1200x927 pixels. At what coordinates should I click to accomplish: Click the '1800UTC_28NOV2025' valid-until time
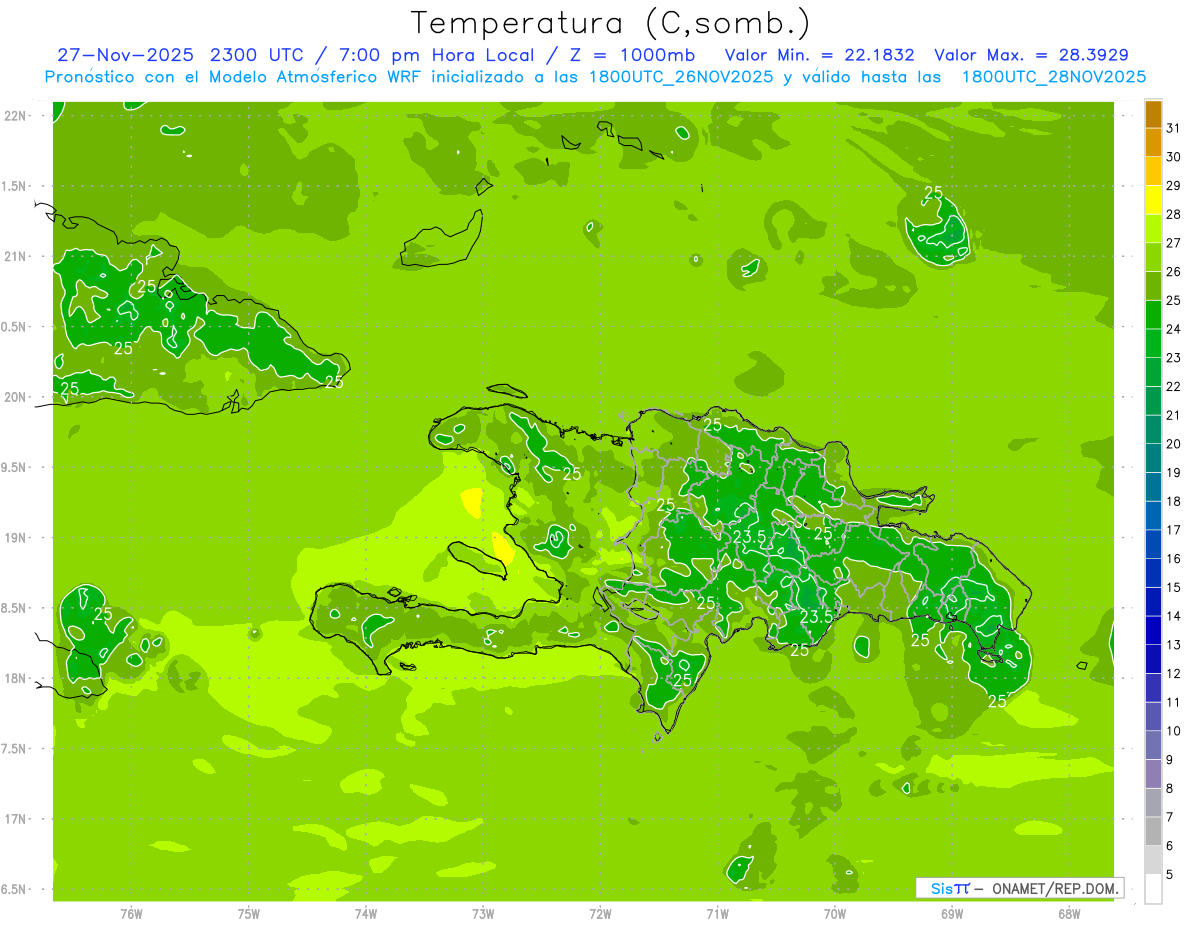coord(1054,77)
